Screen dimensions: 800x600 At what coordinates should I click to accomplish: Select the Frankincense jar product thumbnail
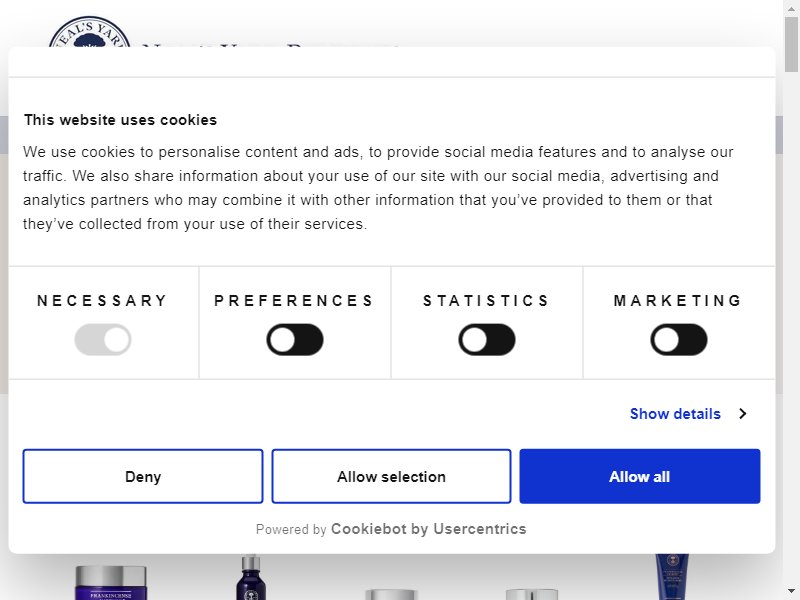tap(111, 582)
